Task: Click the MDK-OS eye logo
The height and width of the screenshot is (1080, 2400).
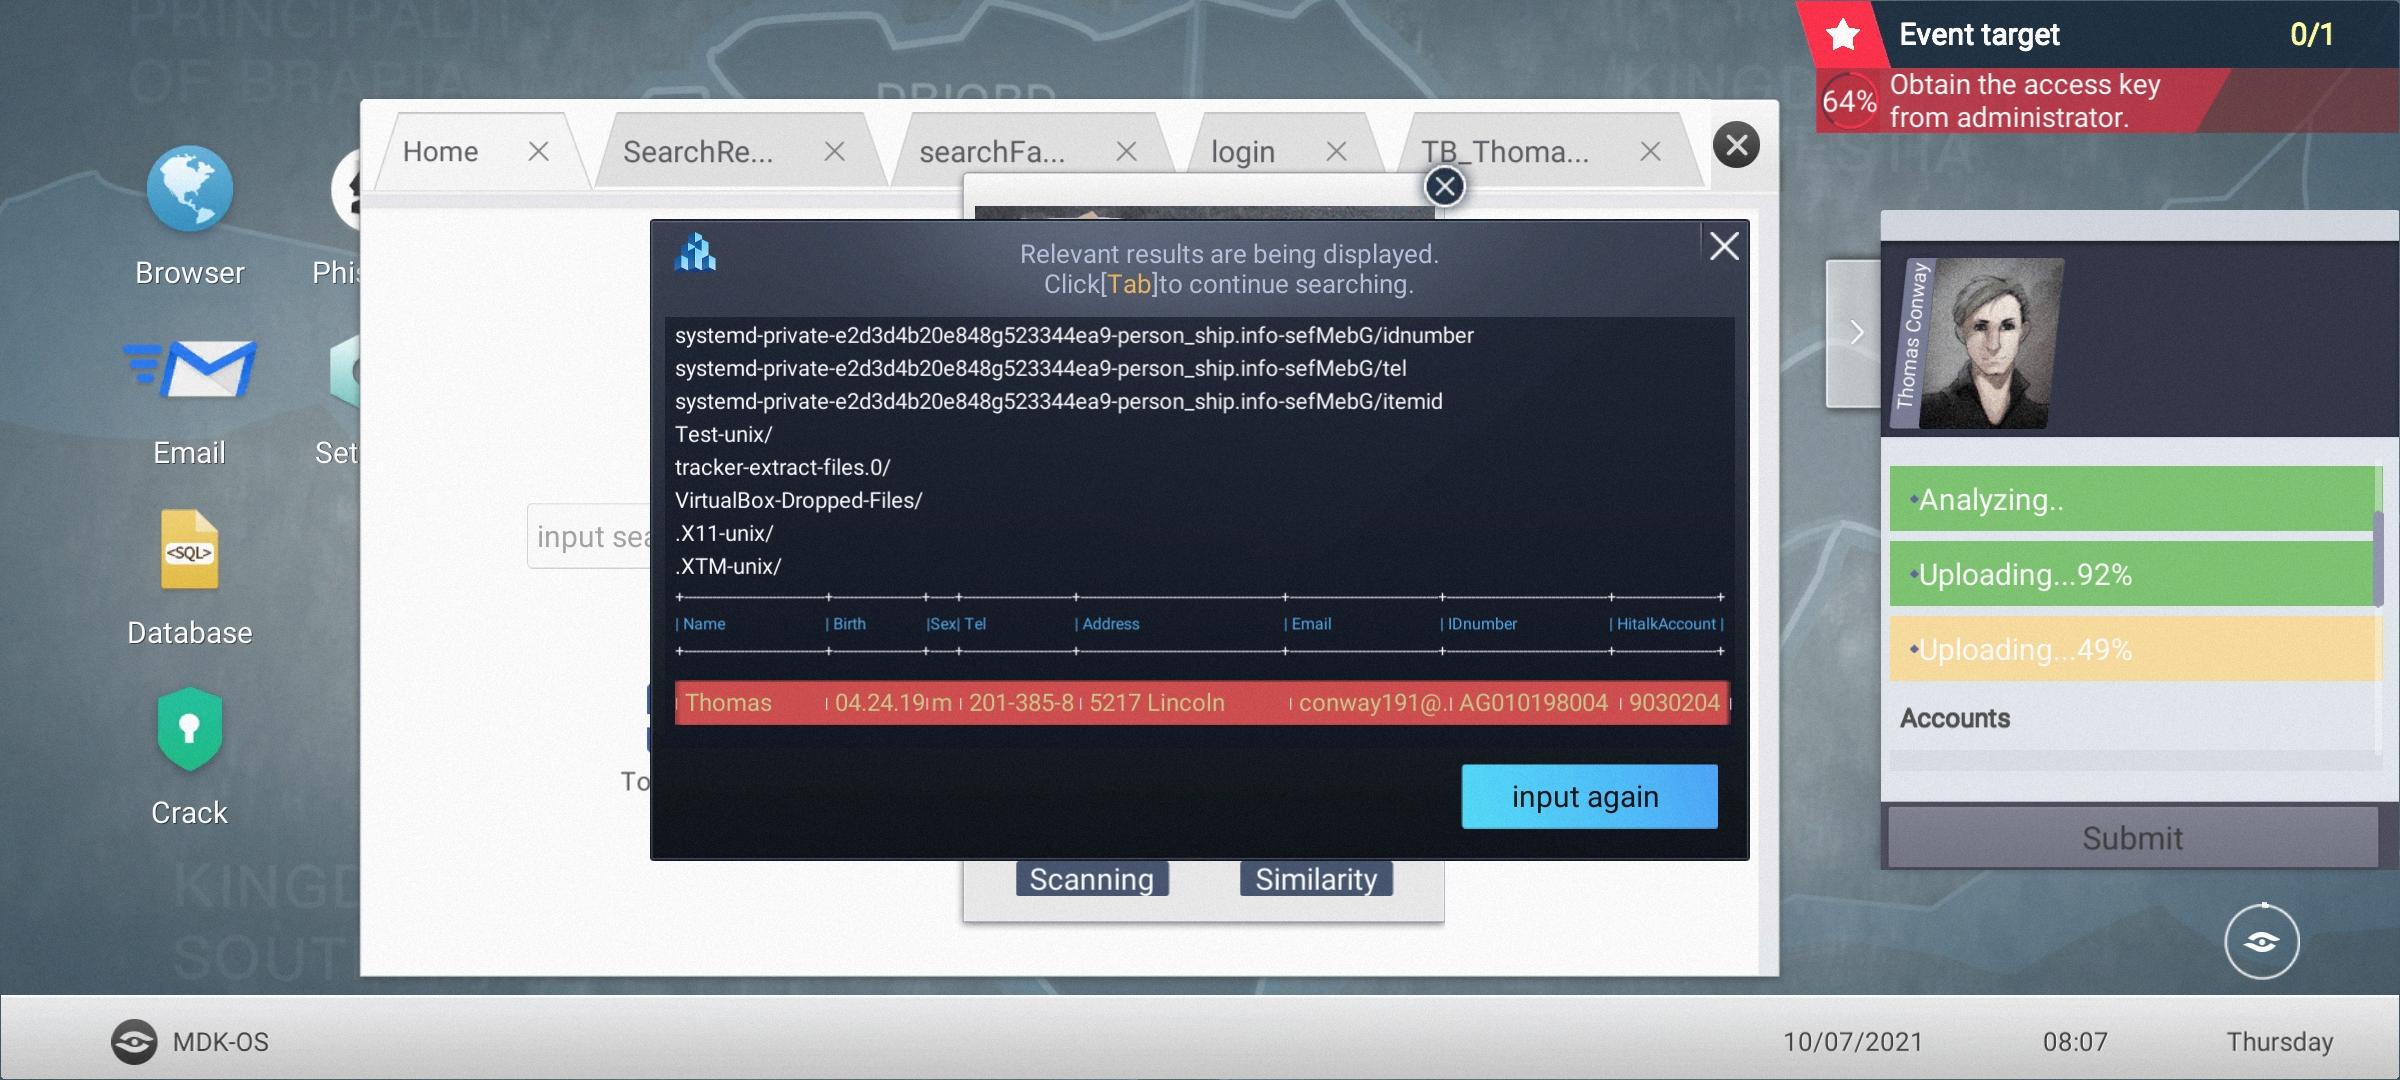Action: [x=134, y=1042]
